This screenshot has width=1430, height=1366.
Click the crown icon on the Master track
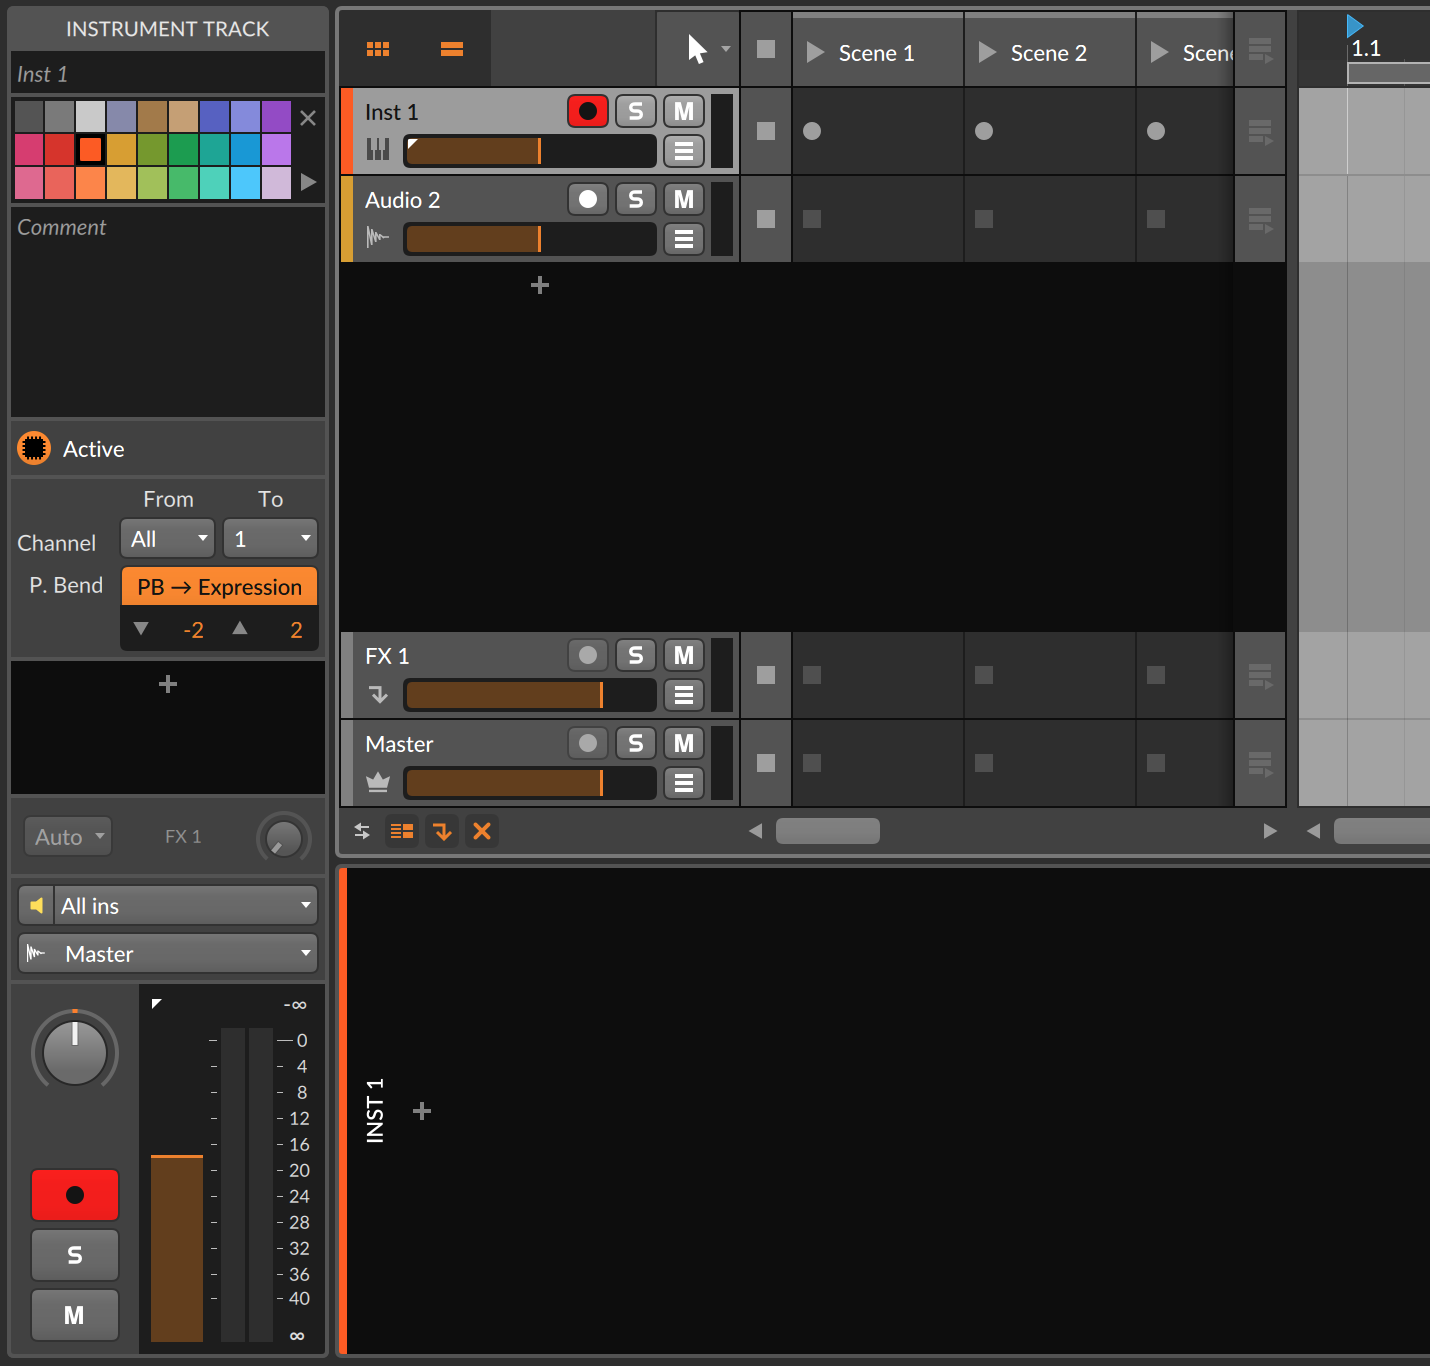(x=378, y=782)
